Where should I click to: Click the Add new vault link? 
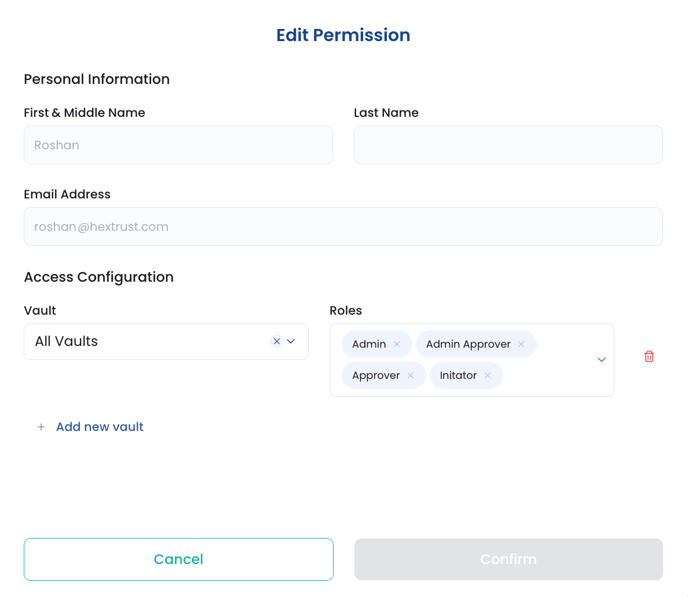(100, 427)
